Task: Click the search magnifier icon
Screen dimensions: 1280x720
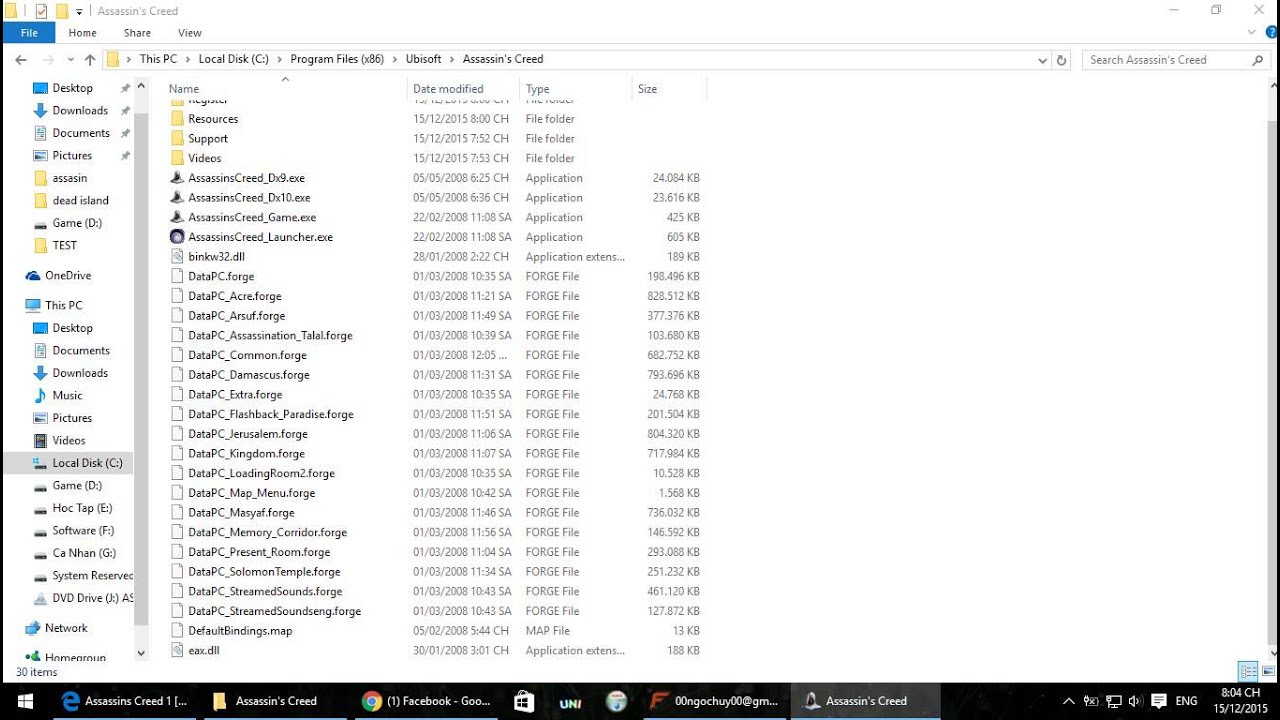Action: pos(1258,60)
